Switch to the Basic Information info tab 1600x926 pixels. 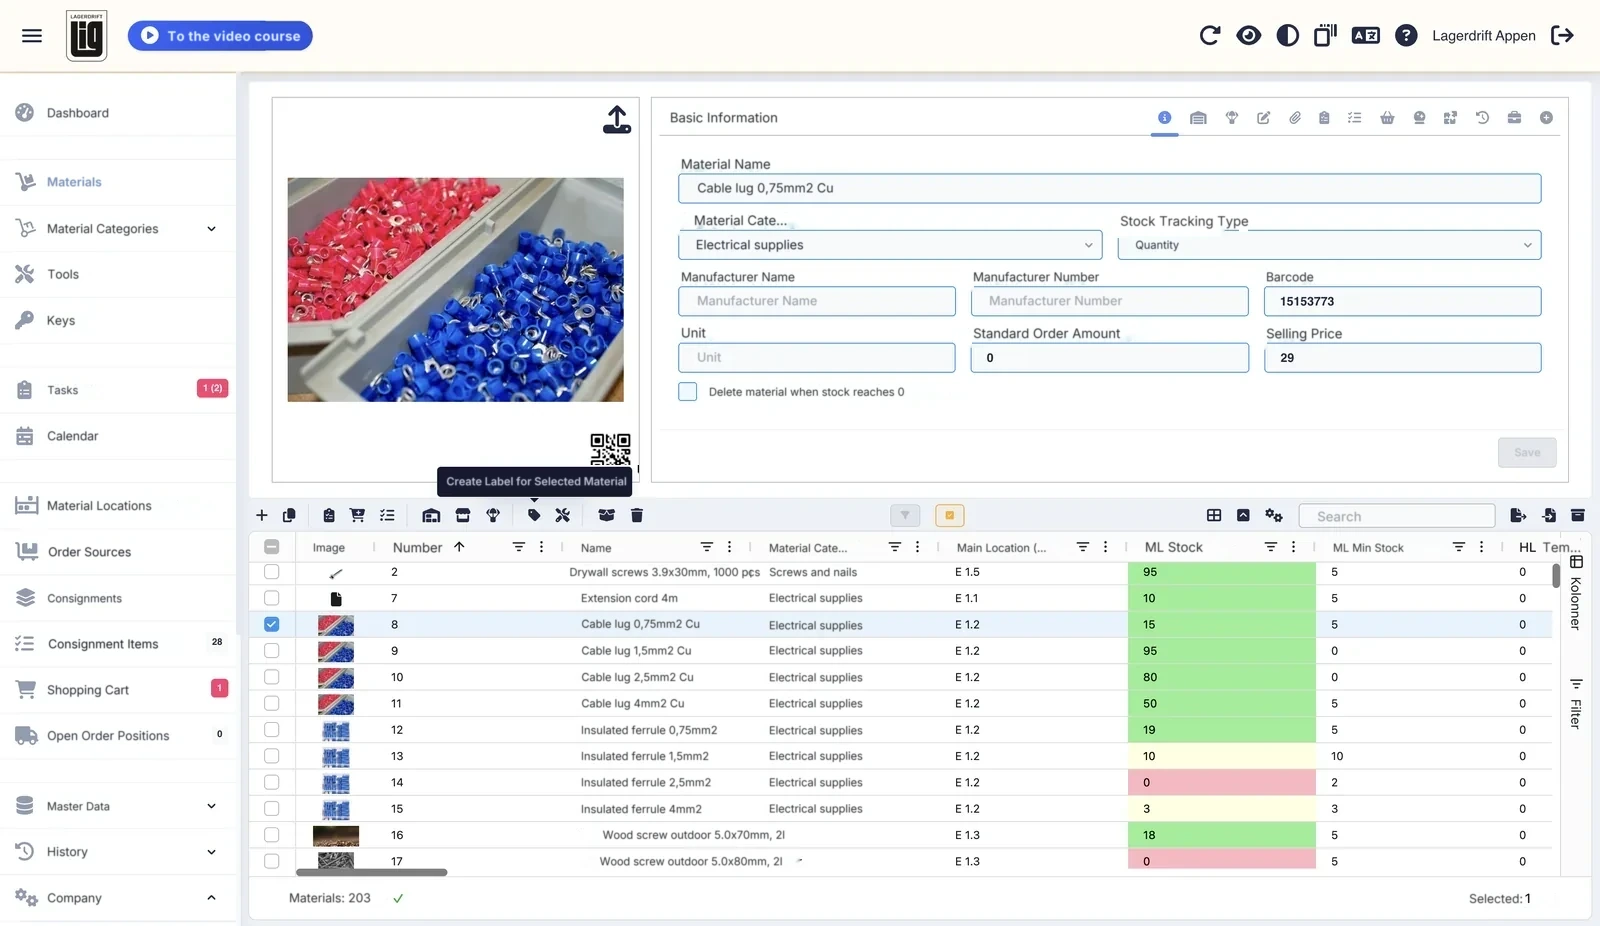[x=1165, y=118]
